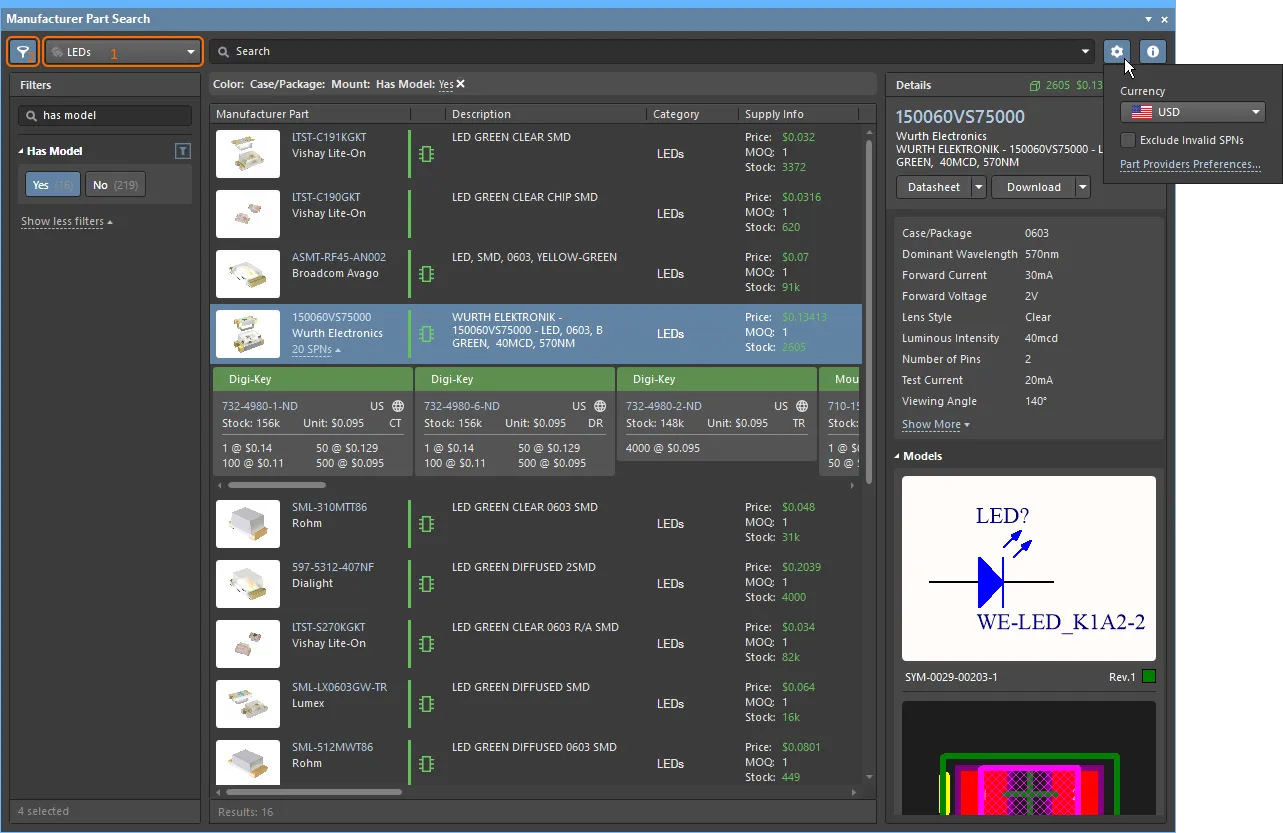Click Color filter label in filter bar

[x=228, y=84]
